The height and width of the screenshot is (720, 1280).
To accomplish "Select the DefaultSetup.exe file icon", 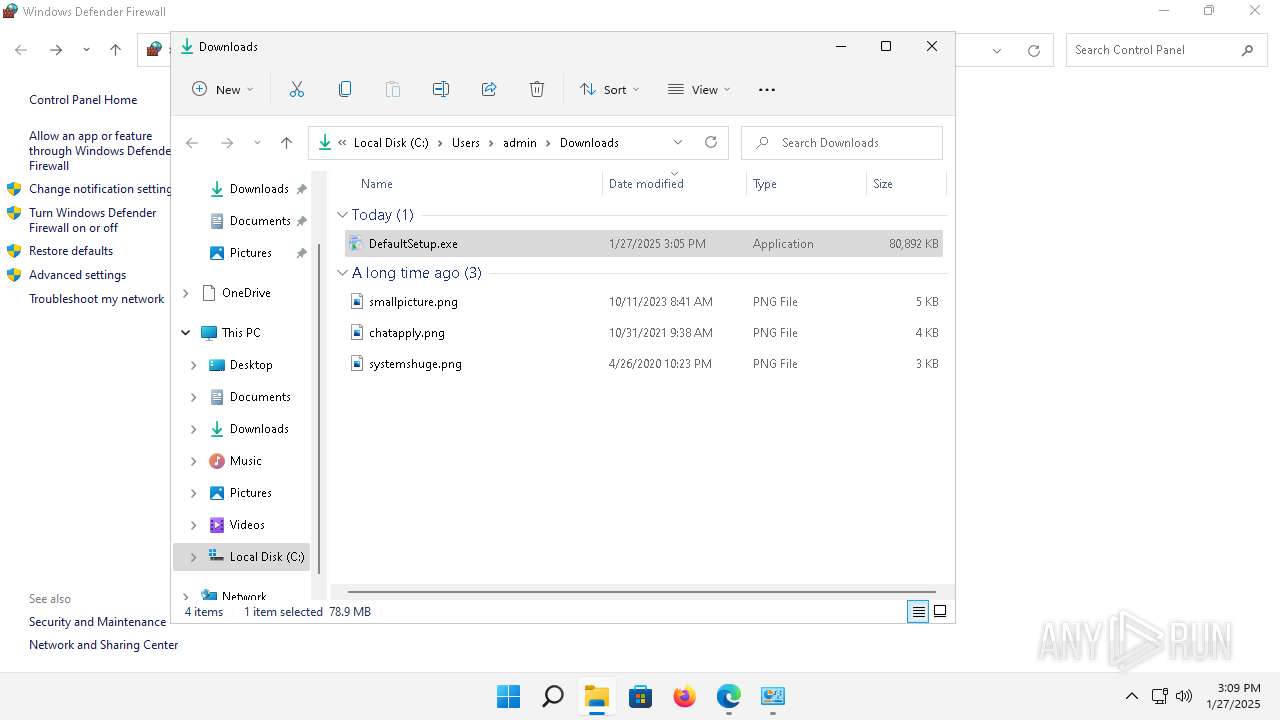I will [356, 243].
